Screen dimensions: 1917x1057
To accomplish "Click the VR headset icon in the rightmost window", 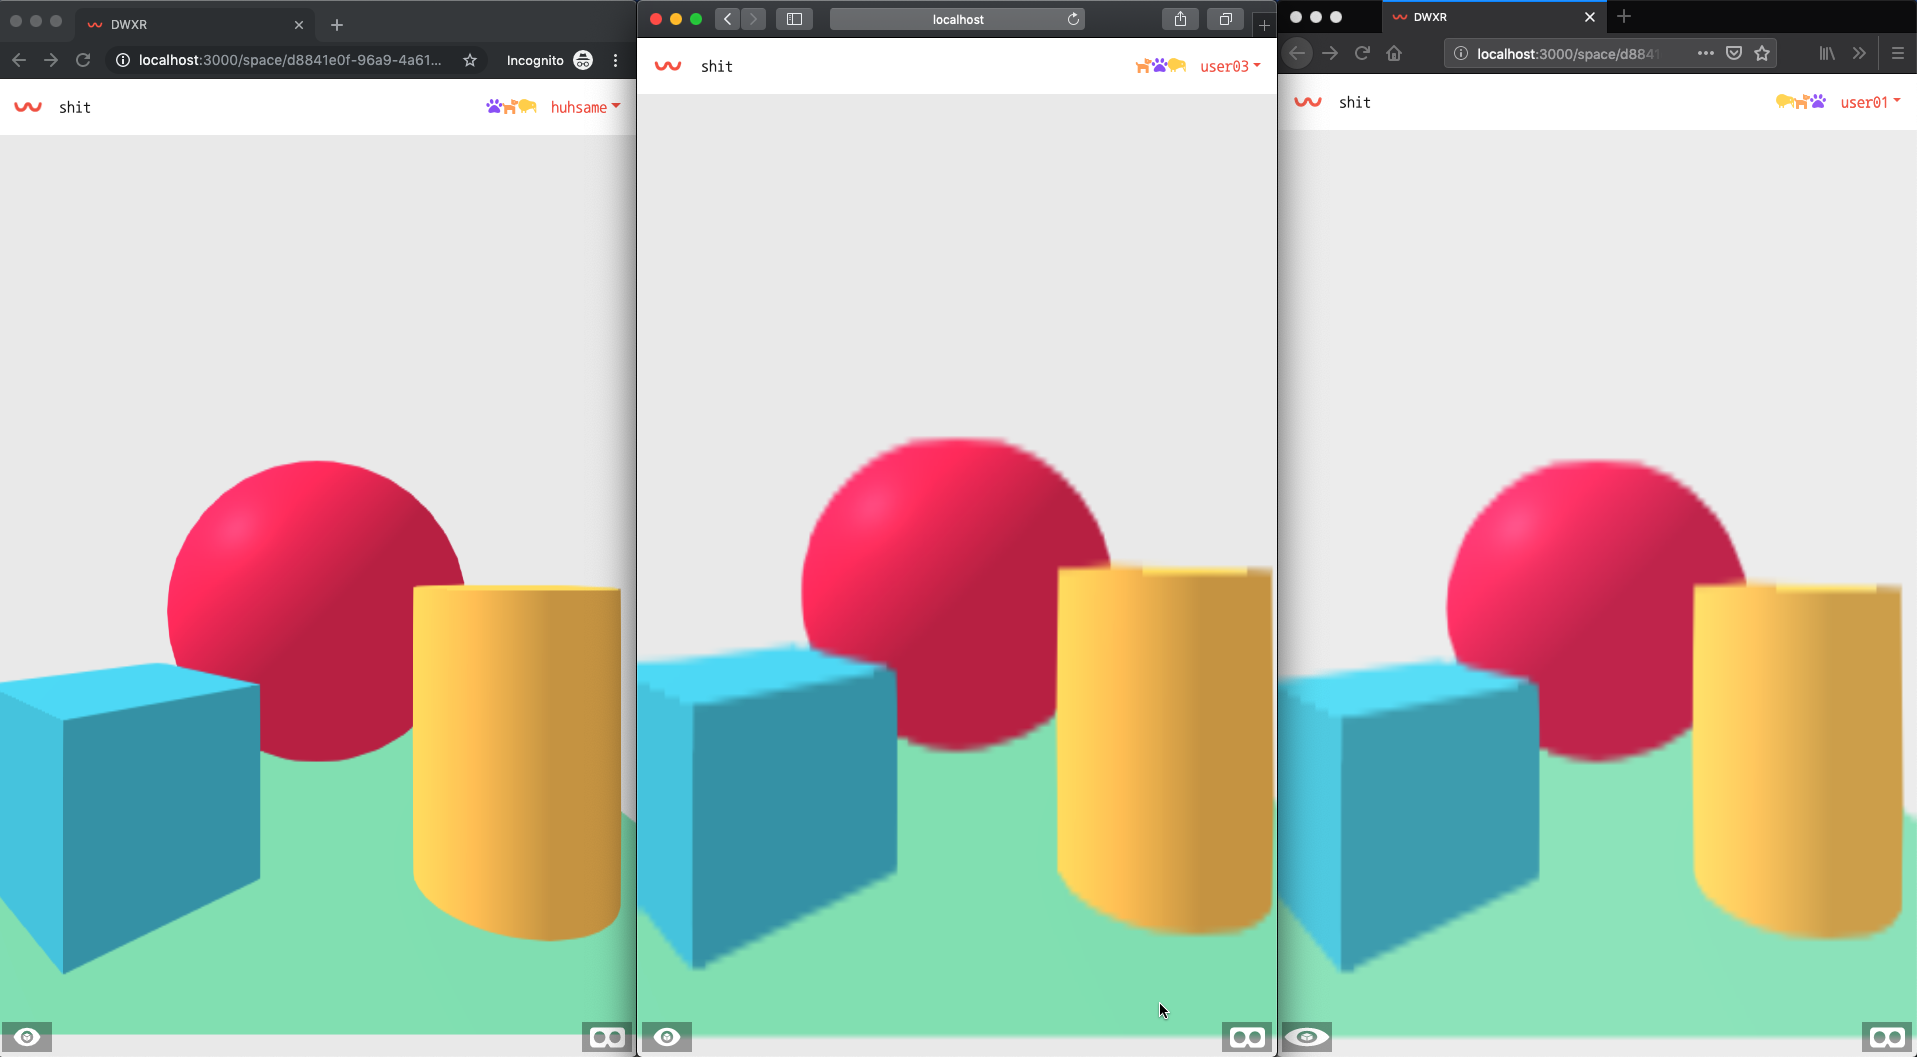I will [1886, 1037].
